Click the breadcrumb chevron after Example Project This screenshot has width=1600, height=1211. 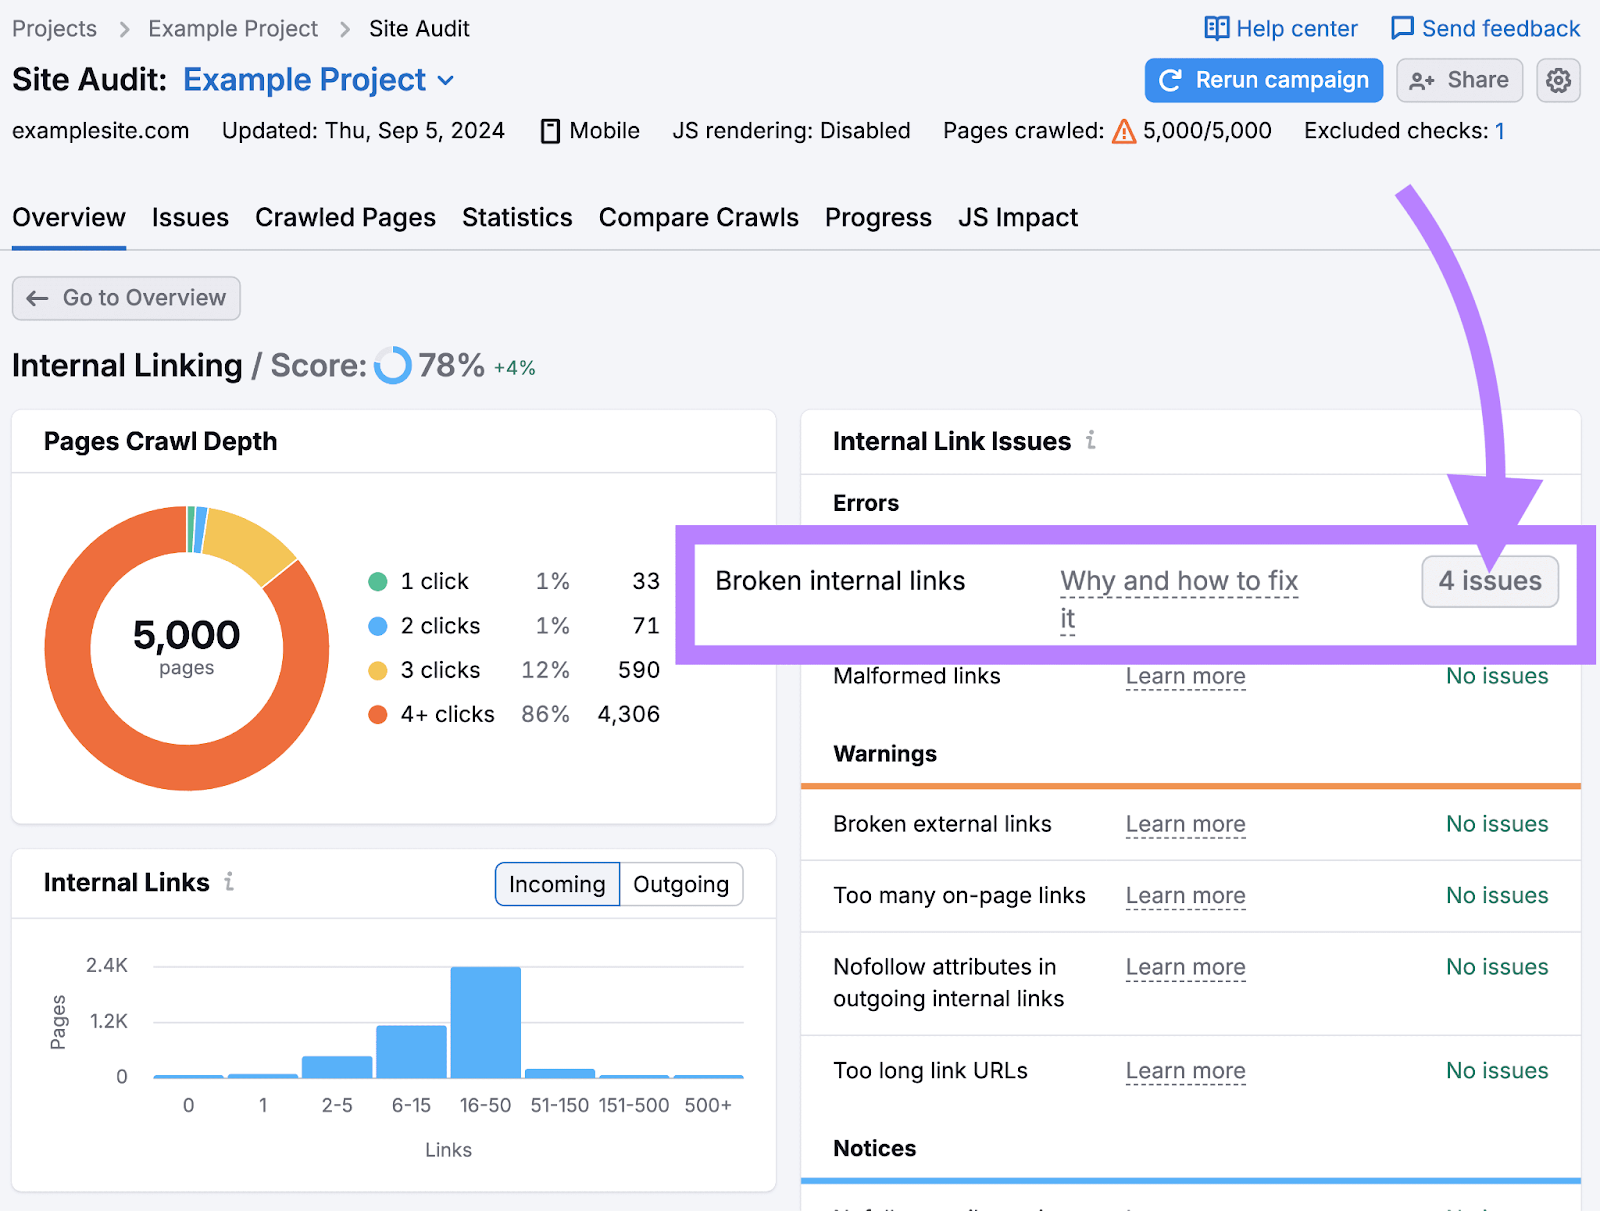[x=344, y=29]
